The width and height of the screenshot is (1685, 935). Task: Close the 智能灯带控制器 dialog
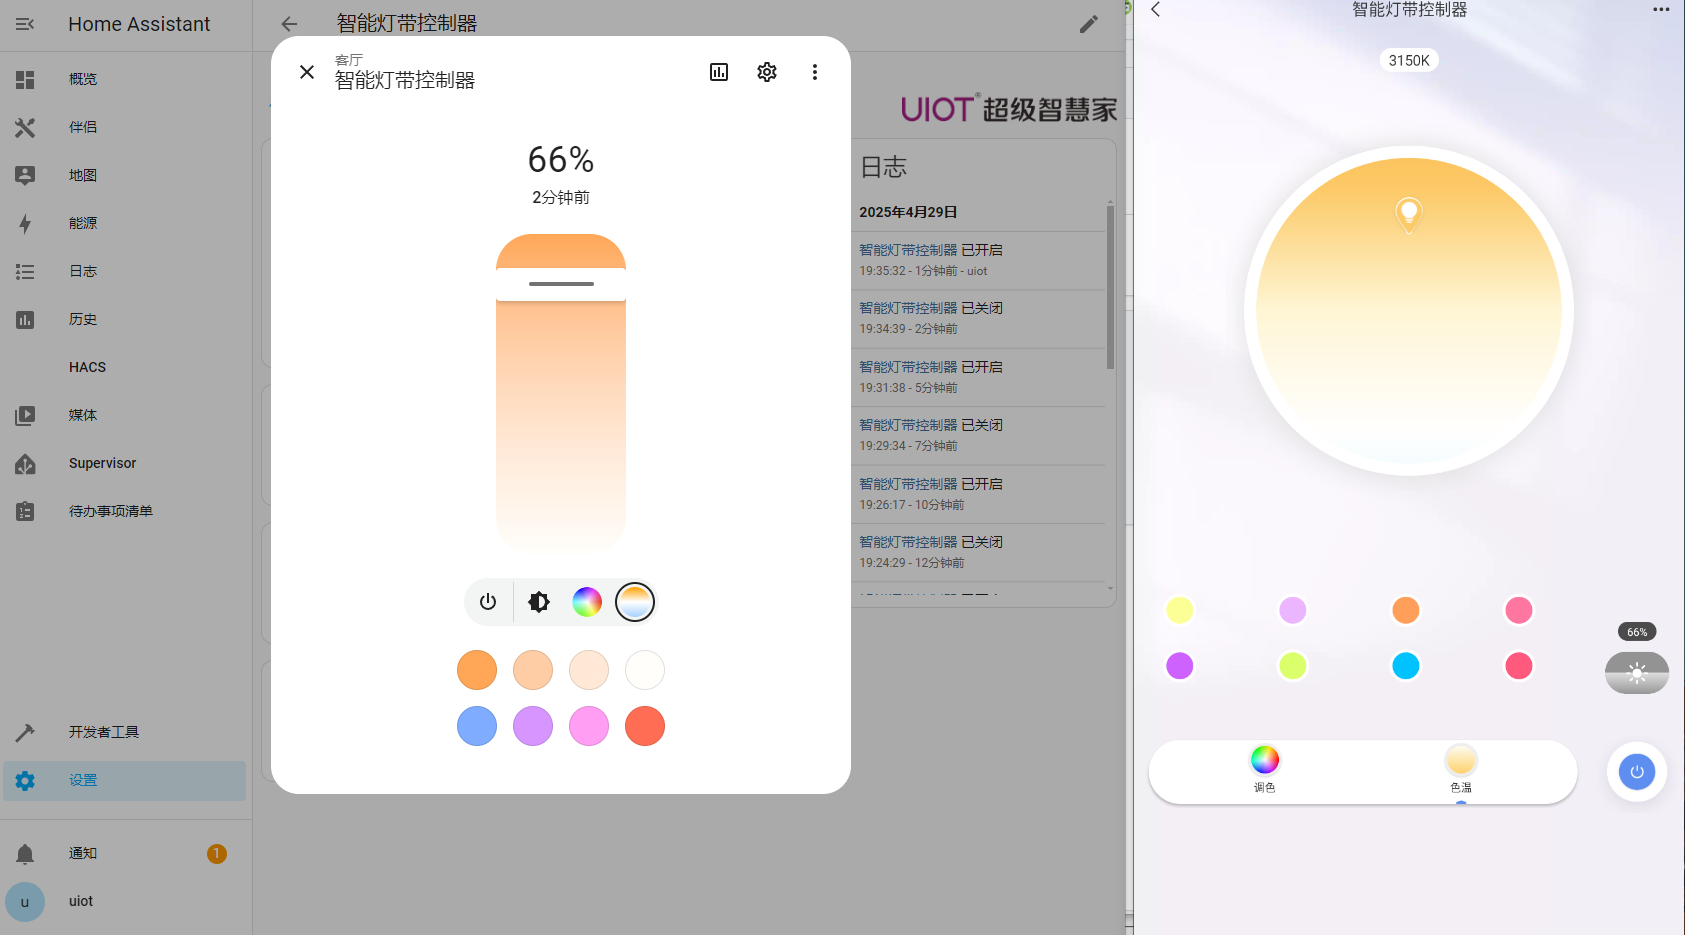pos(307,72)
